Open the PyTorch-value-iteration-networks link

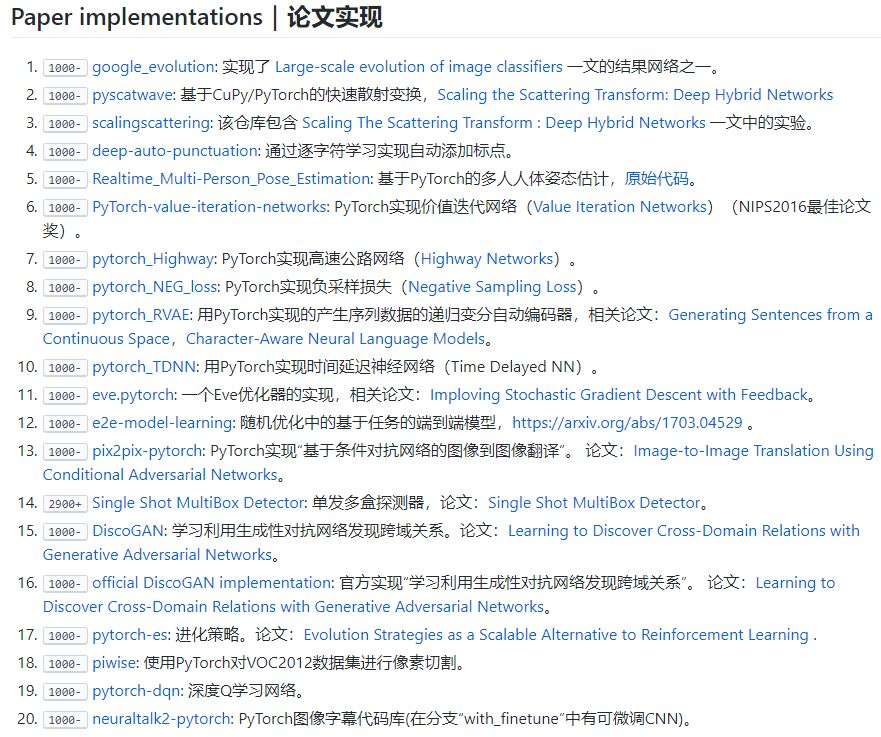click(x=210, y=207)
